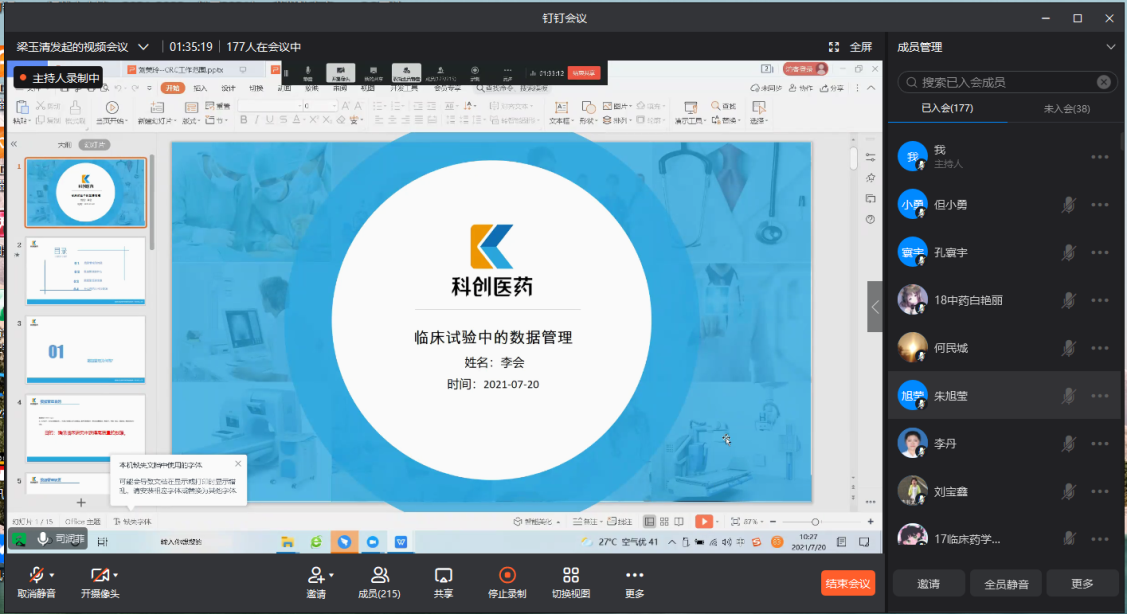Image resolution: width=1127 pixels, height=614 pixels.
Task: Collapse the 成员管理 panel chevron
Action: (x=1110, y=47)
